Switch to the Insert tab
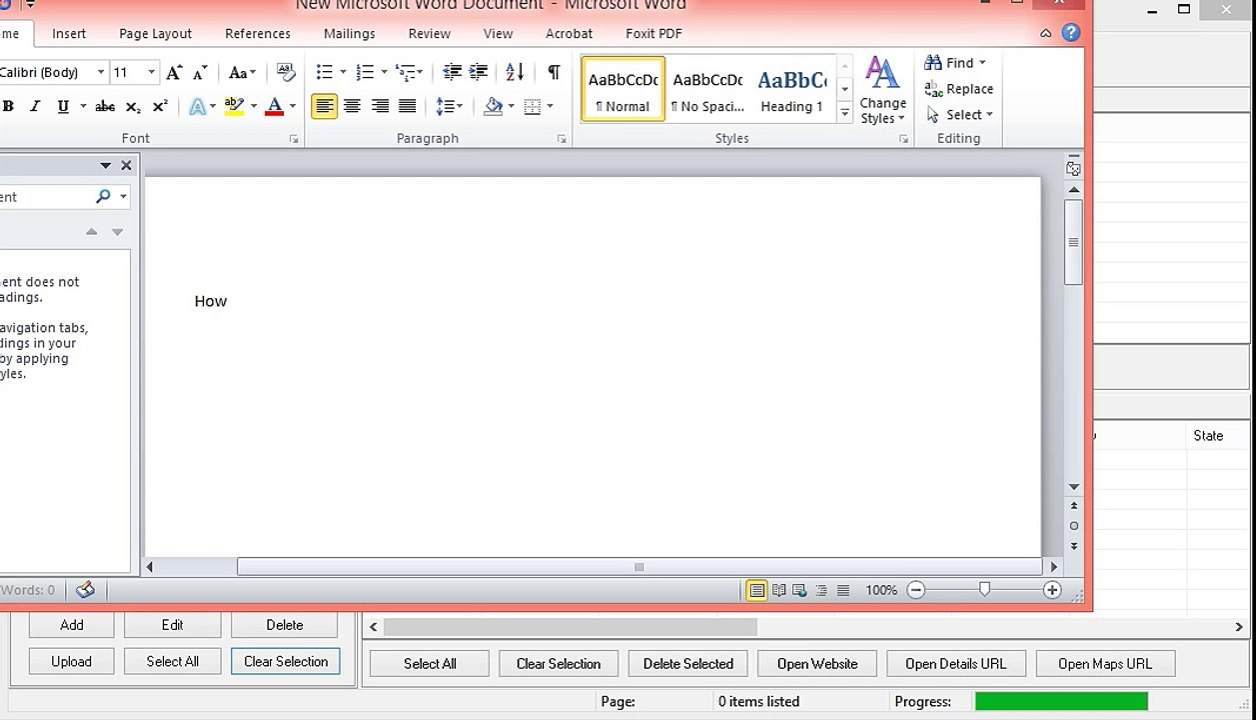 coord(69,33)
